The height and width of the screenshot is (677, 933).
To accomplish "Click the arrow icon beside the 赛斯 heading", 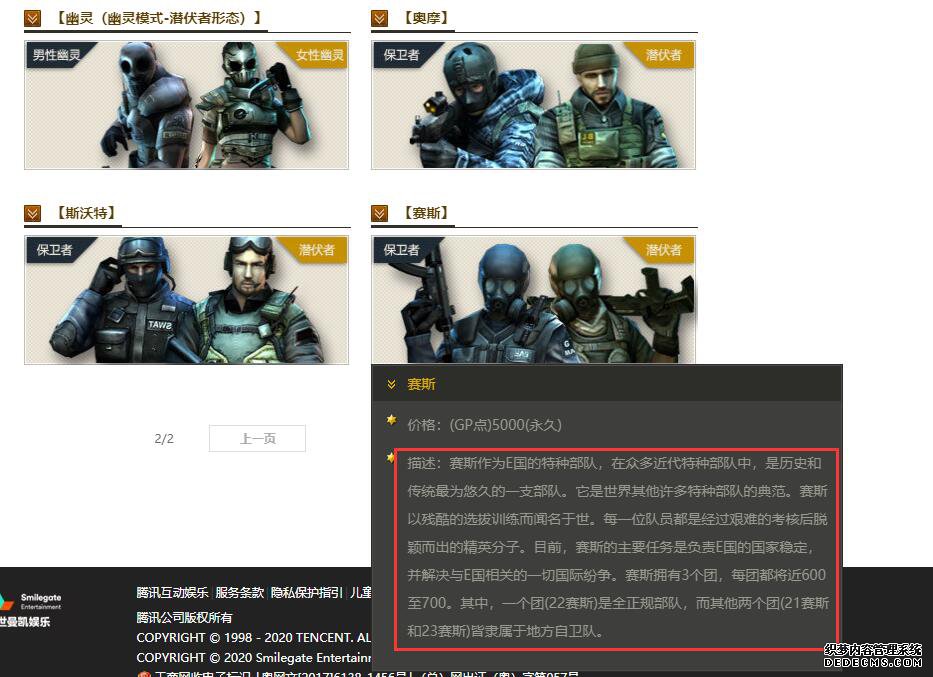I will [x=379, y=213].
